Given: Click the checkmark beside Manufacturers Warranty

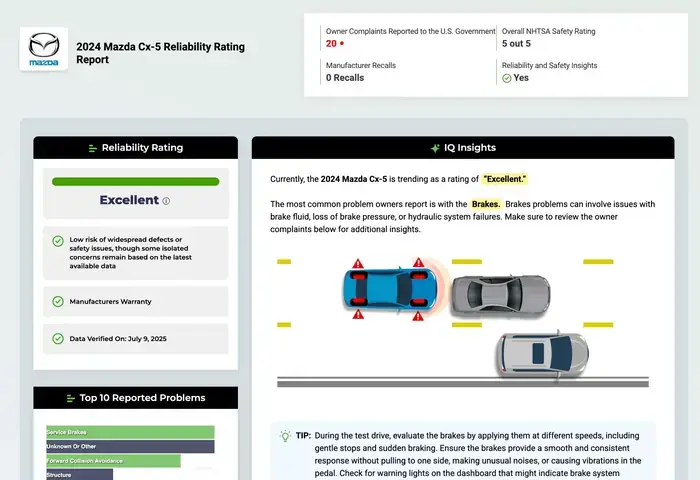Looking at the screenshot, I should point(58,301).
